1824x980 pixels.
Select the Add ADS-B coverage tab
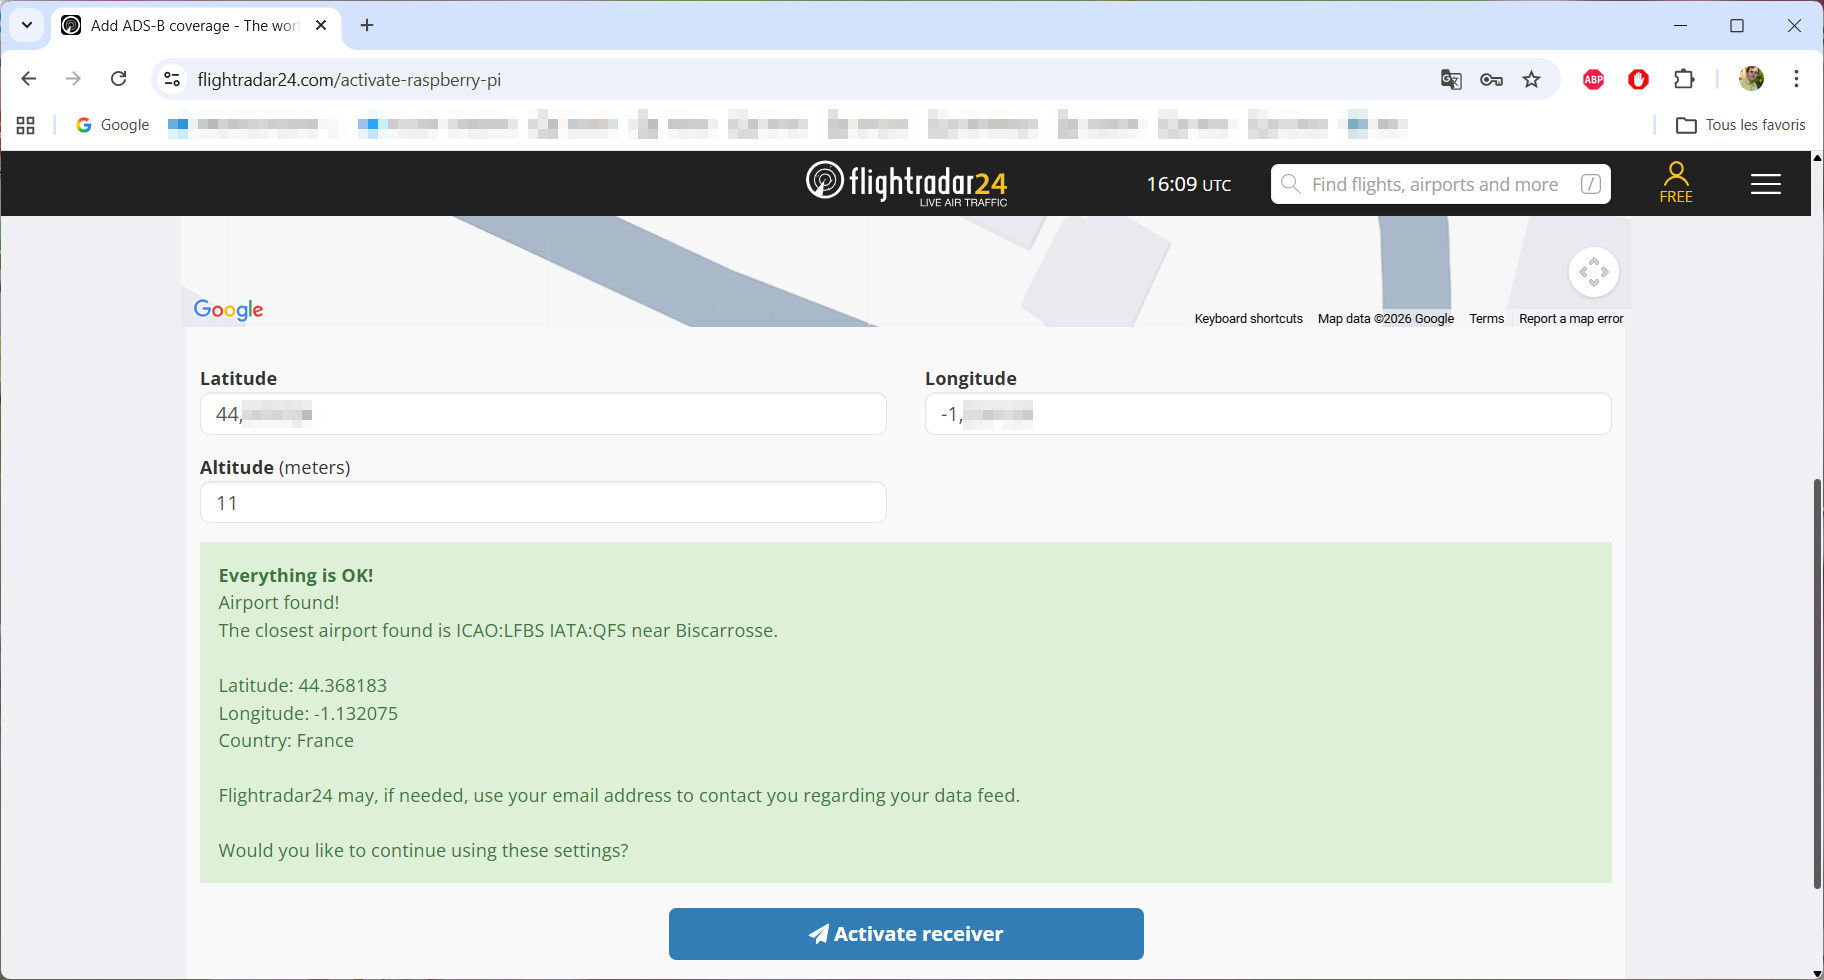(x=195, y=26)
